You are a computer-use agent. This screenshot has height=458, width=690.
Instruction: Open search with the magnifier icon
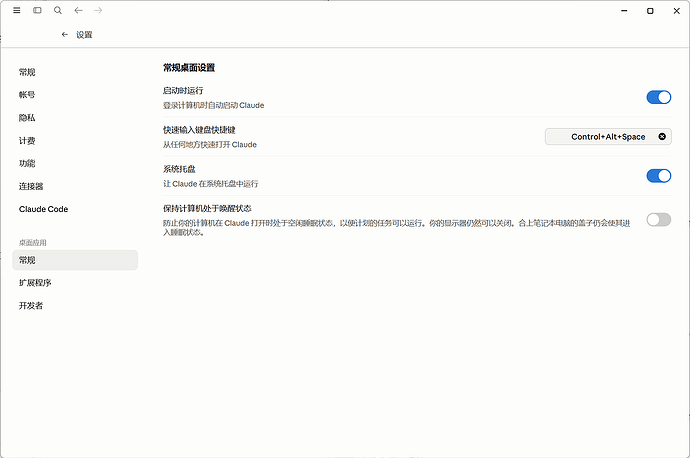pyautogui.click(x=58, y=10)
